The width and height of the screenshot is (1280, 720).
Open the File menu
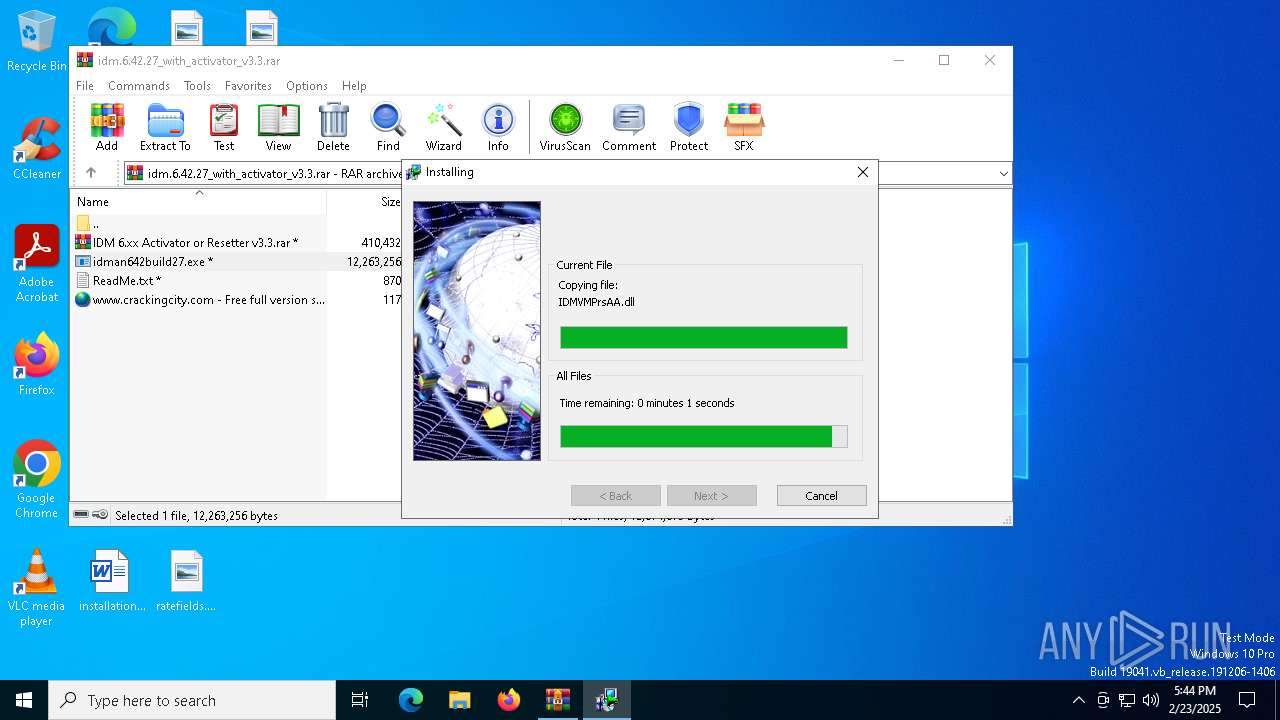[x=85, y=86]
